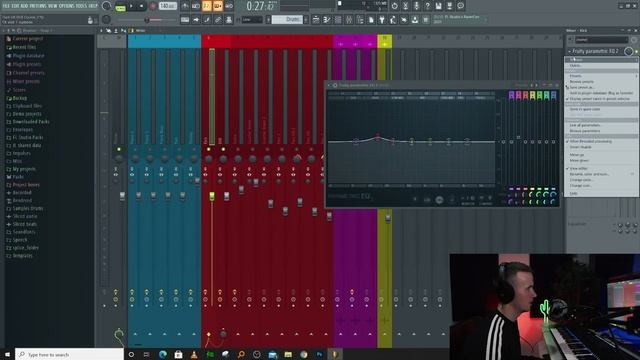Toggle the second highlighted orange recording option button
This screenshot has height=360, width=640.
tap(218, 6)
